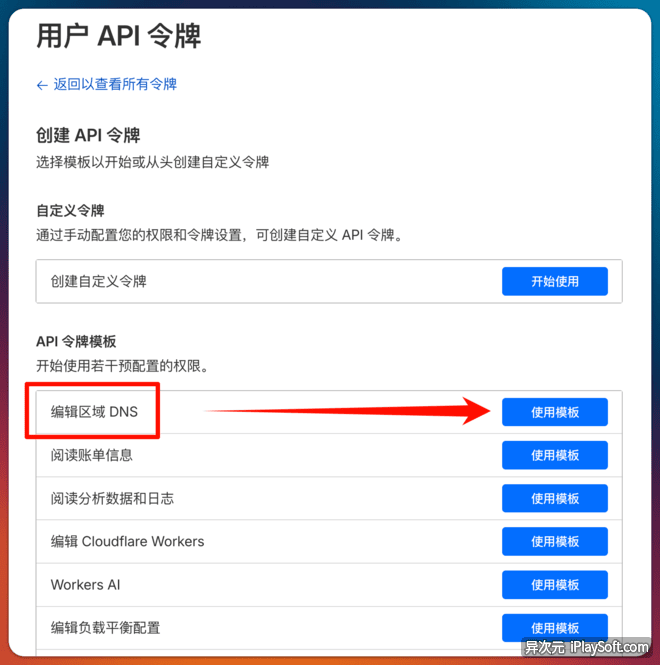This screenshot has height=665, width=660.
Task: Click 使用模板 for 编辑区域 DNS
Action: (x=554, y=412)
